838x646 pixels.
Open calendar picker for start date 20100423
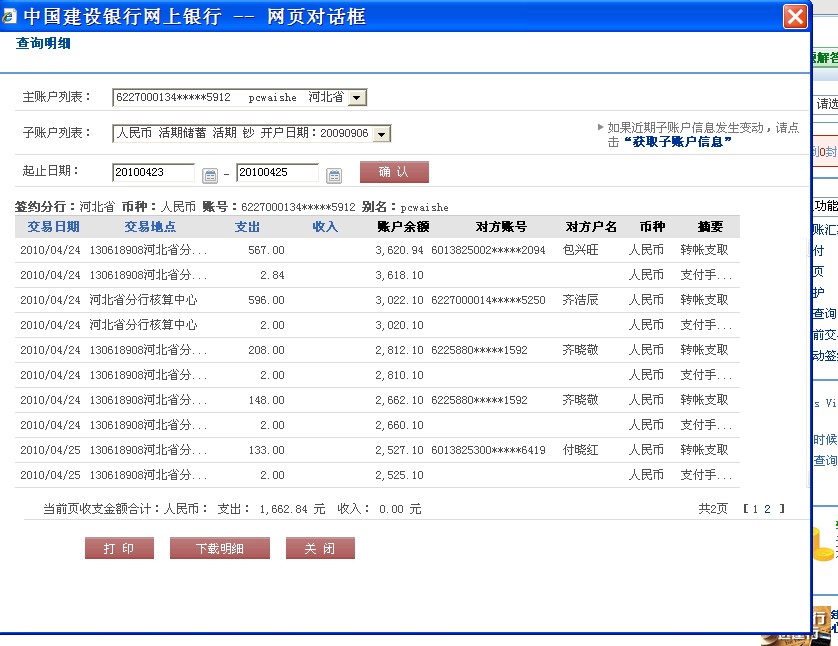[x=210, y=175]
